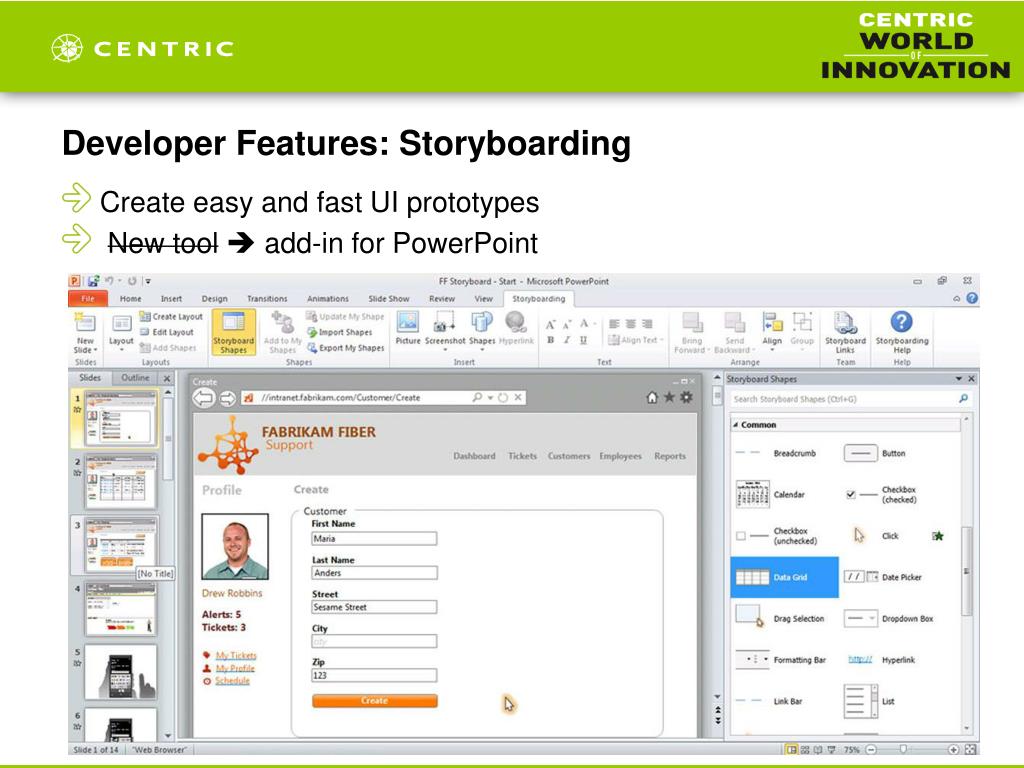
Task: Click the PowerPoint help question mark icon
Action: tap(972, 298)
